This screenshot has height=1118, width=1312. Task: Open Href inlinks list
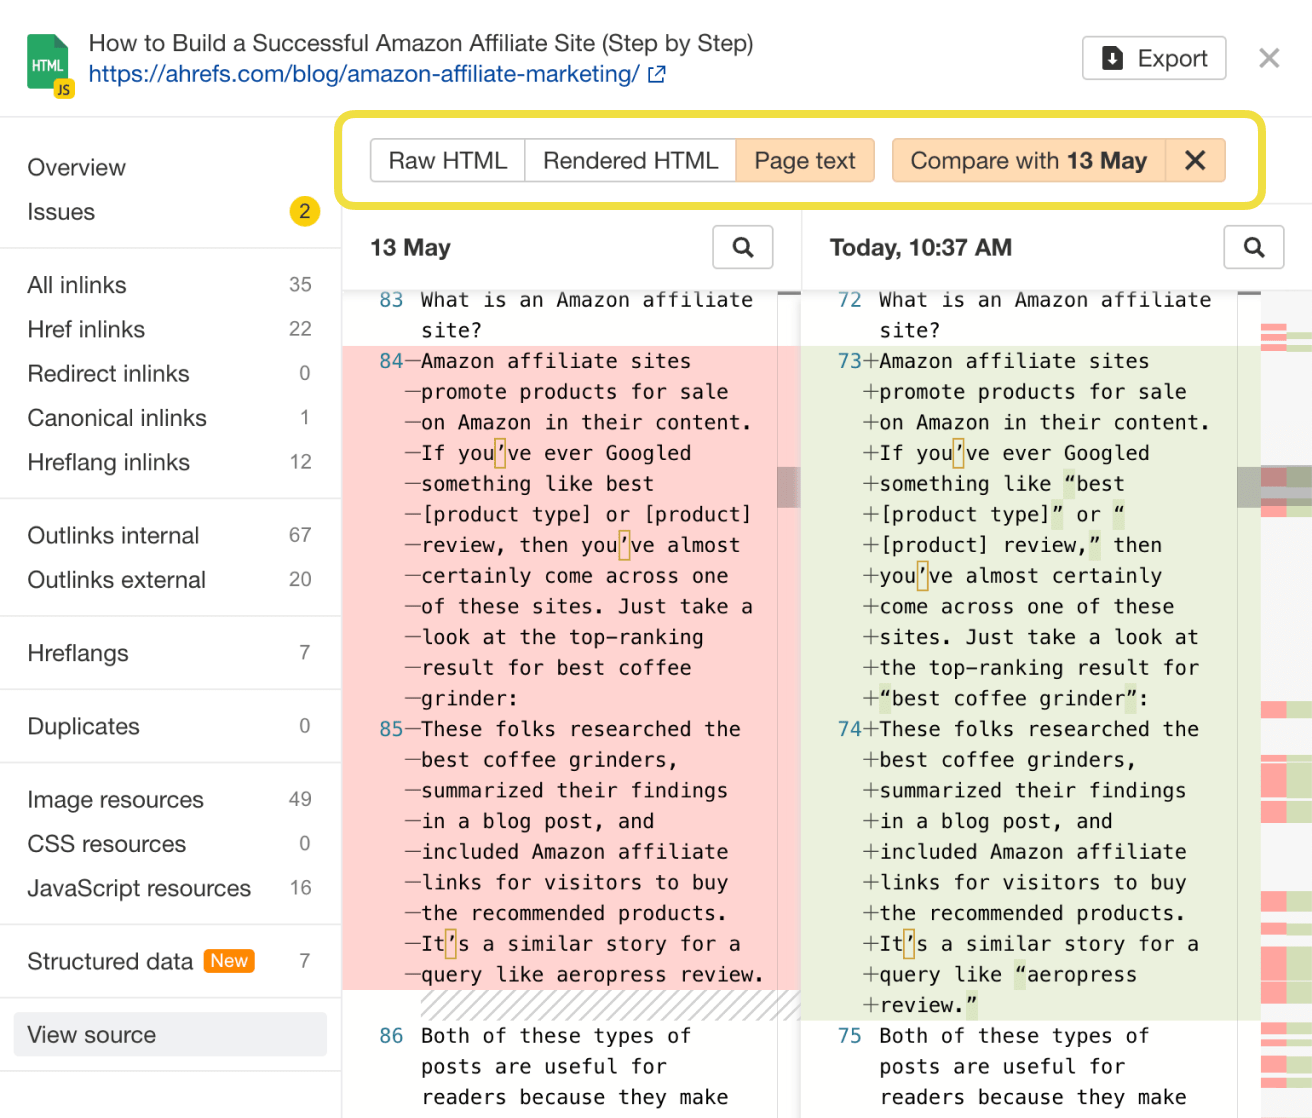point(170,329)
